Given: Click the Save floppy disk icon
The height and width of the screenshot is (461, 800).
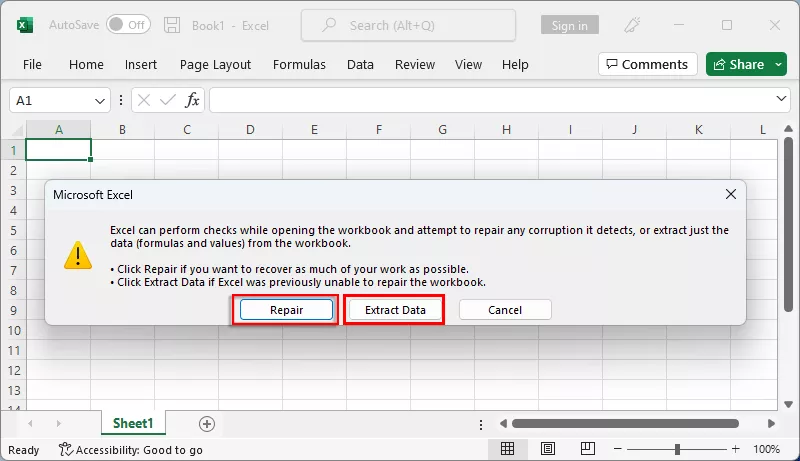Looking at the screenshot, I should [x=172, y=24].
